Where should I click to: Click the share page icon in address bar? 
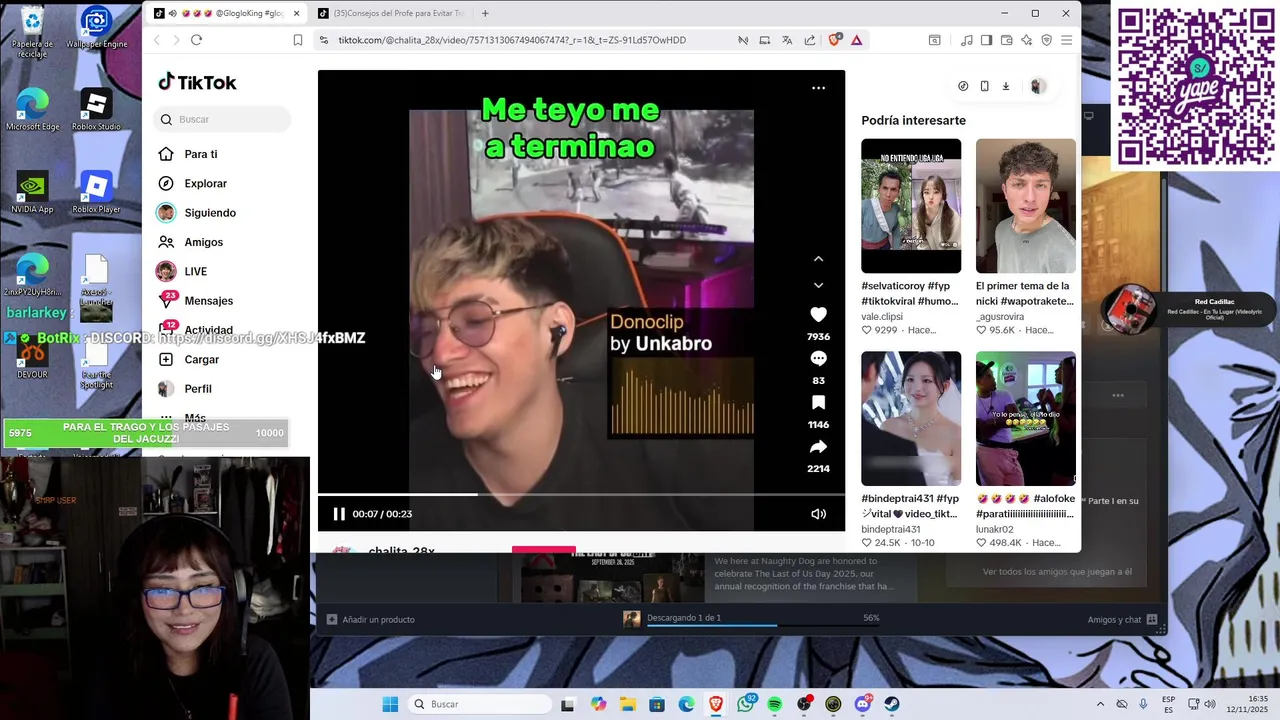[x=808, y=40]
